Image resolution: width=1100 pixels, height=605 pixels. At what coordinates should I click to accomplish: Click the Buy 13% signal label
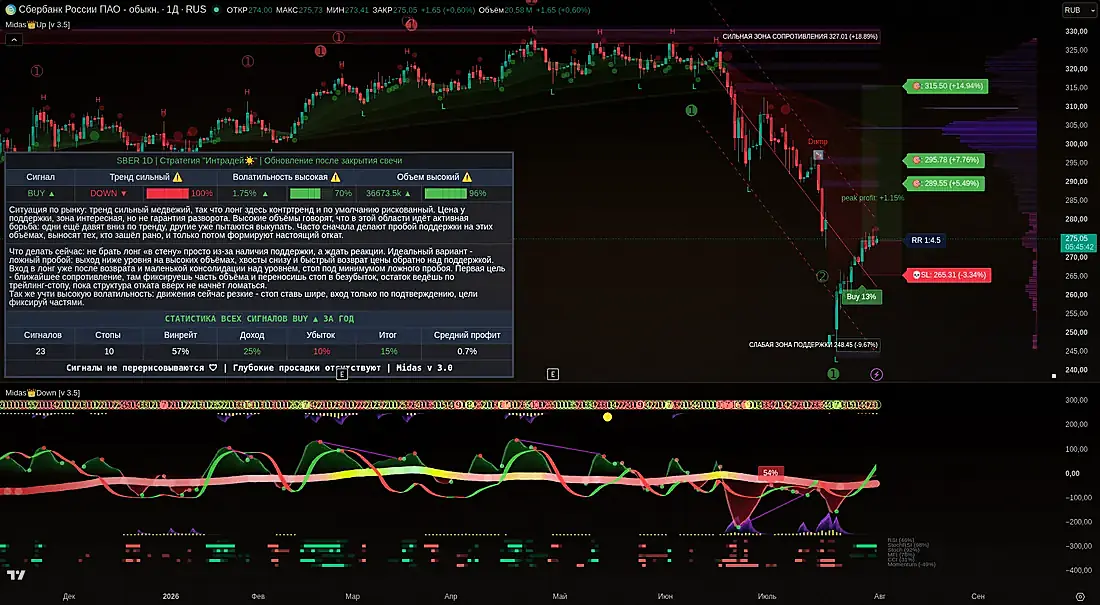(x=861, y=296)
